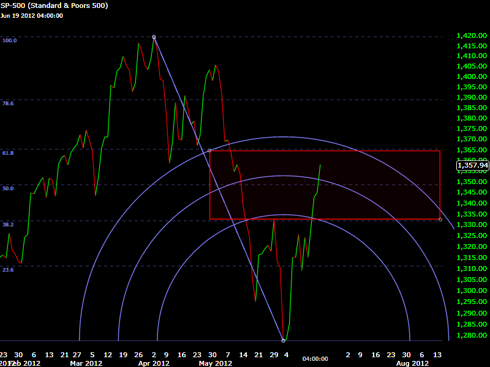This screenshot has height=367, width=490.
Task: Click the 1,390.00 price axis label
Action: click(x=472, y=97)
